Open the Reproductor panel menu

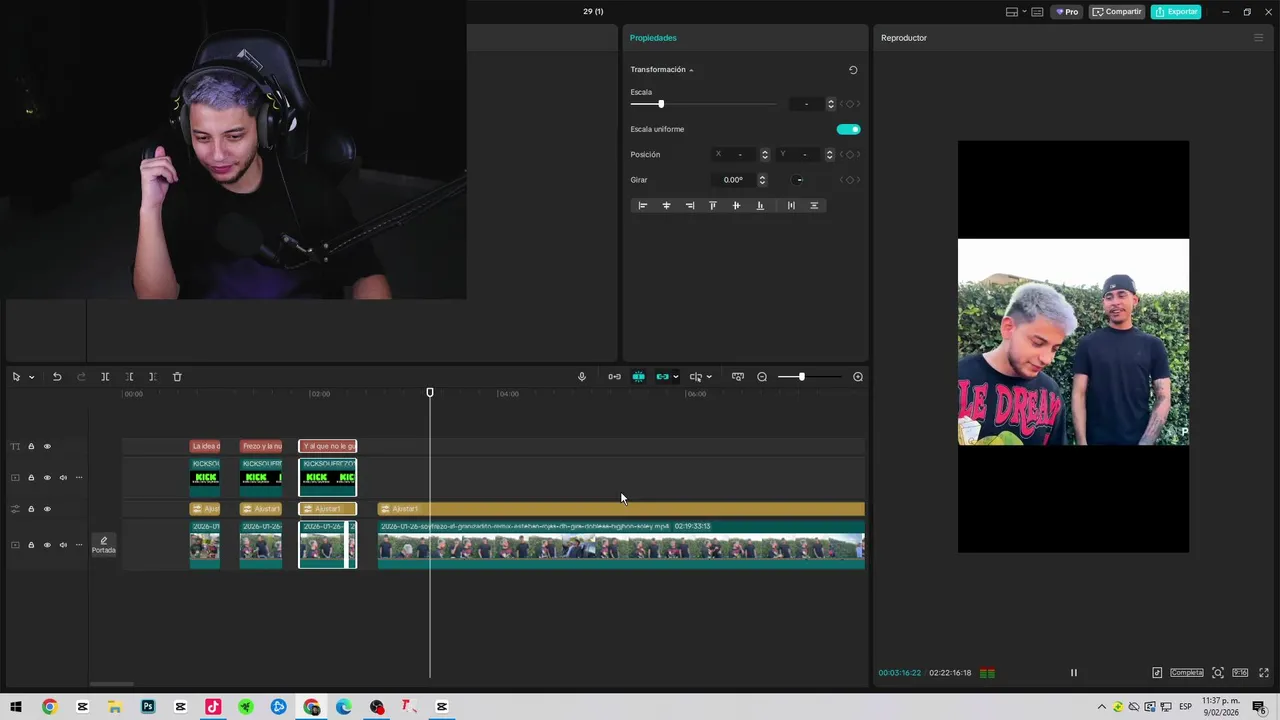click(1259, 38)
